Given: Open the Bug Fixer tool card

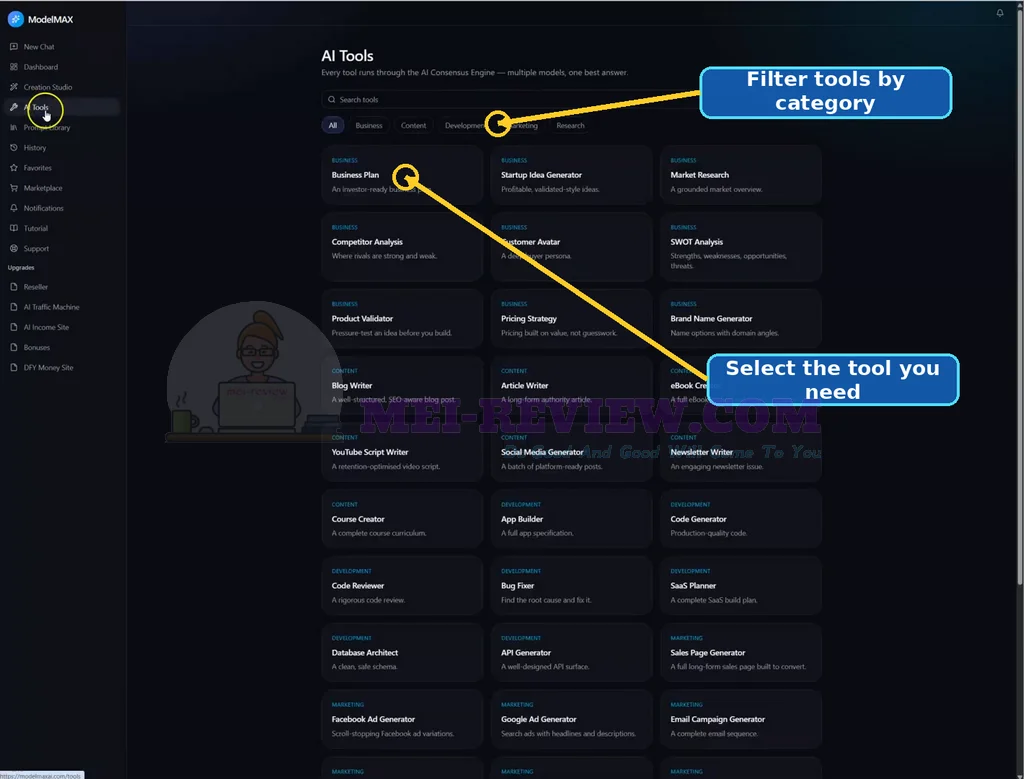Looking at the screenshot, I should click(x=571, y=586).
